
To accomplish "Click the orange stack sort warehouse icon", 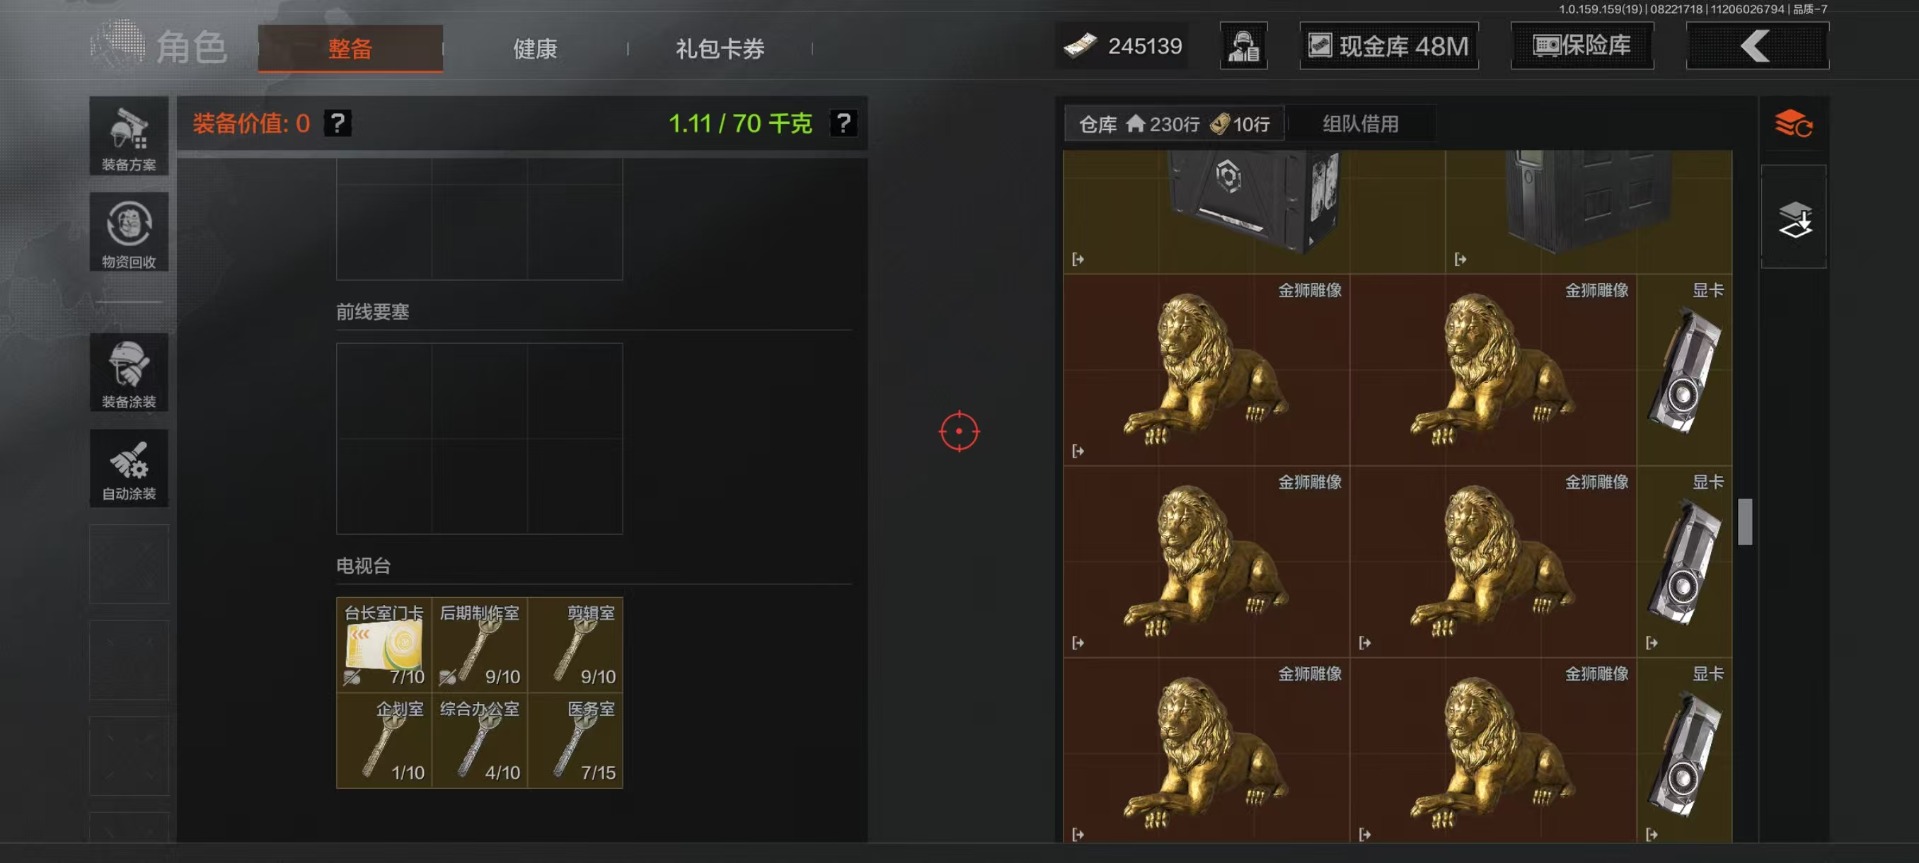I will [1794, 124].
